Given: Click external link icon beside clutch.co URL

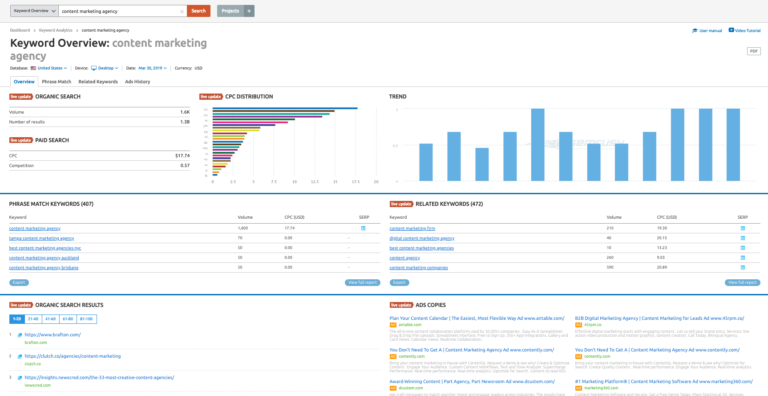Looking at the screenshot, I should 20,357.
